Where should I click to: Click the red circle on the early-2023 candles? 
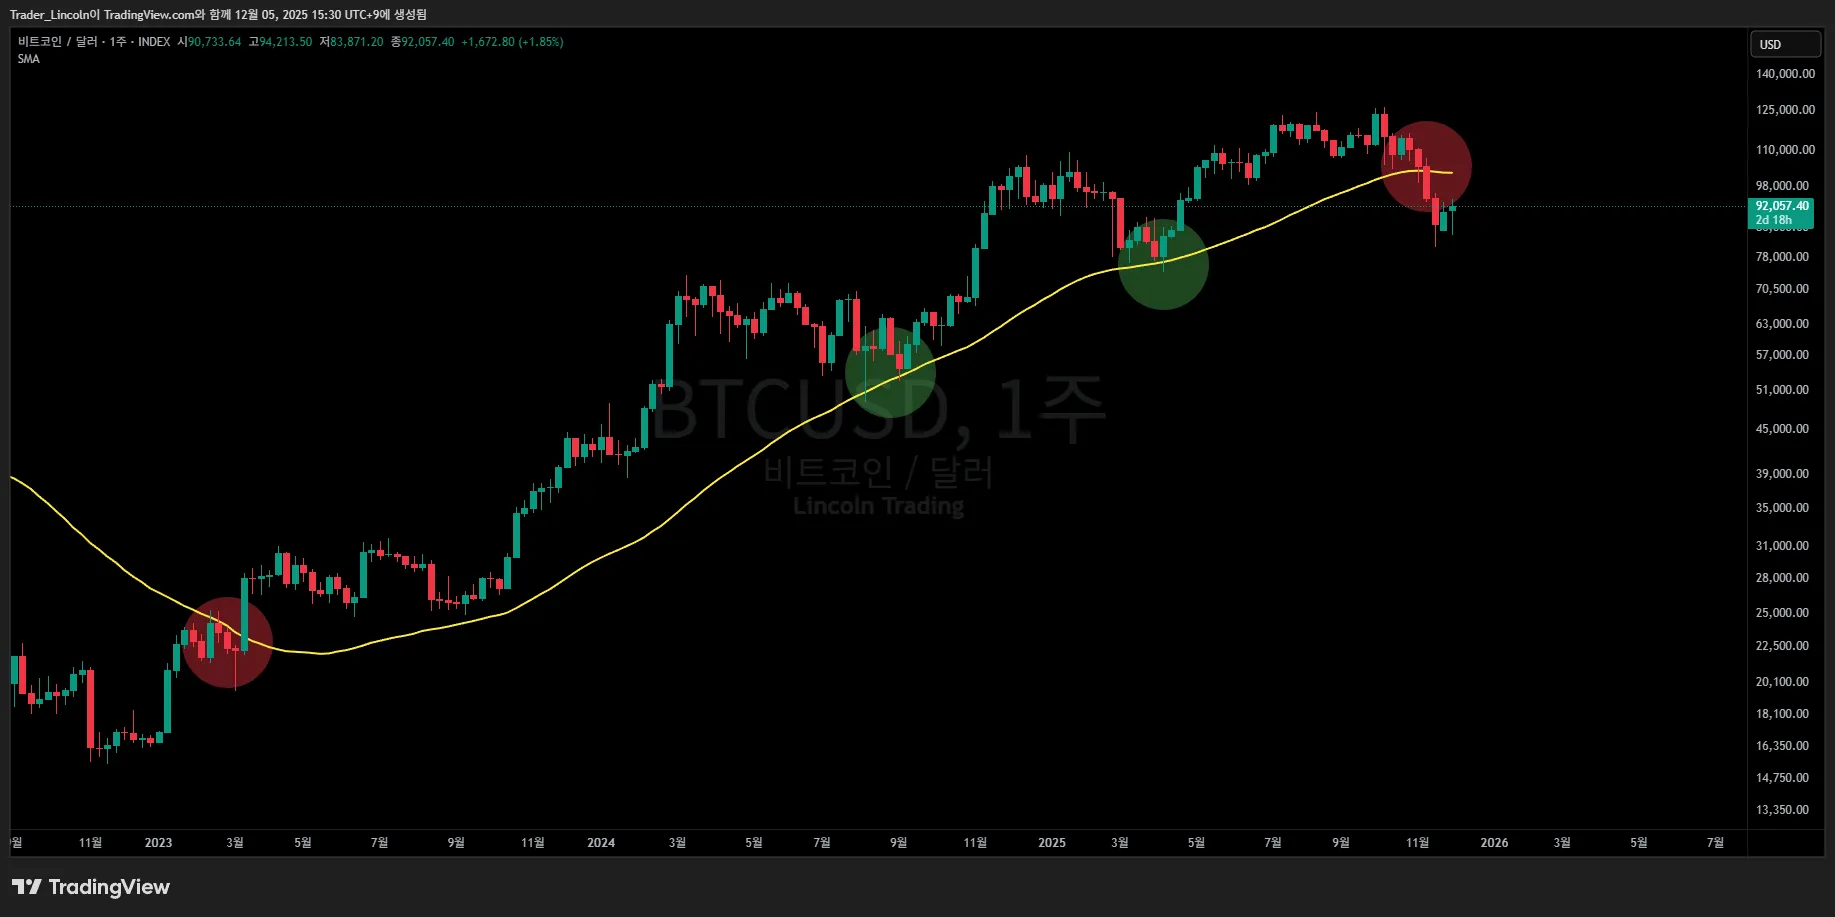click(227, 643)
